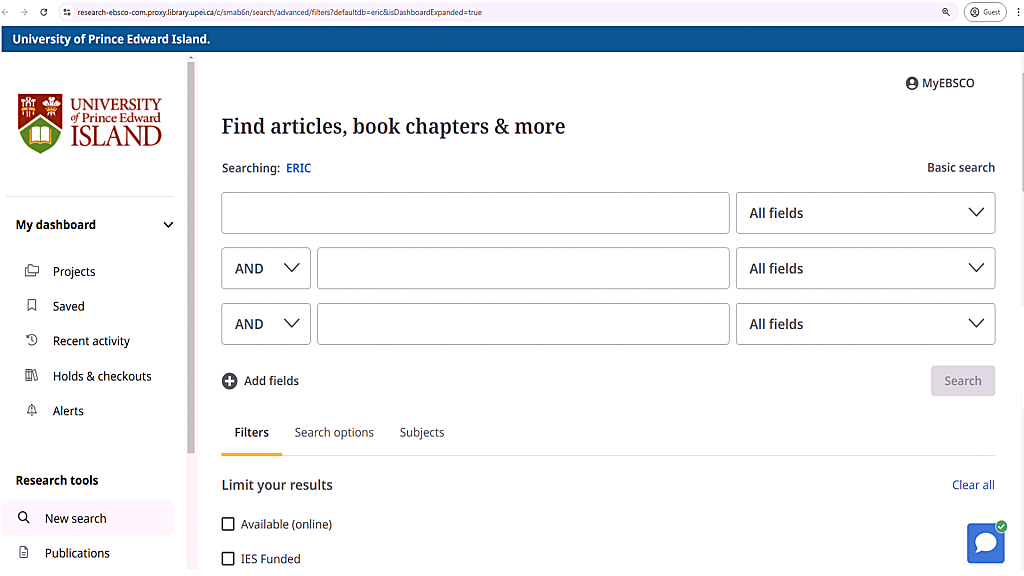
Task: Enable the Available (online) checkbox
Action: [228, 524]
